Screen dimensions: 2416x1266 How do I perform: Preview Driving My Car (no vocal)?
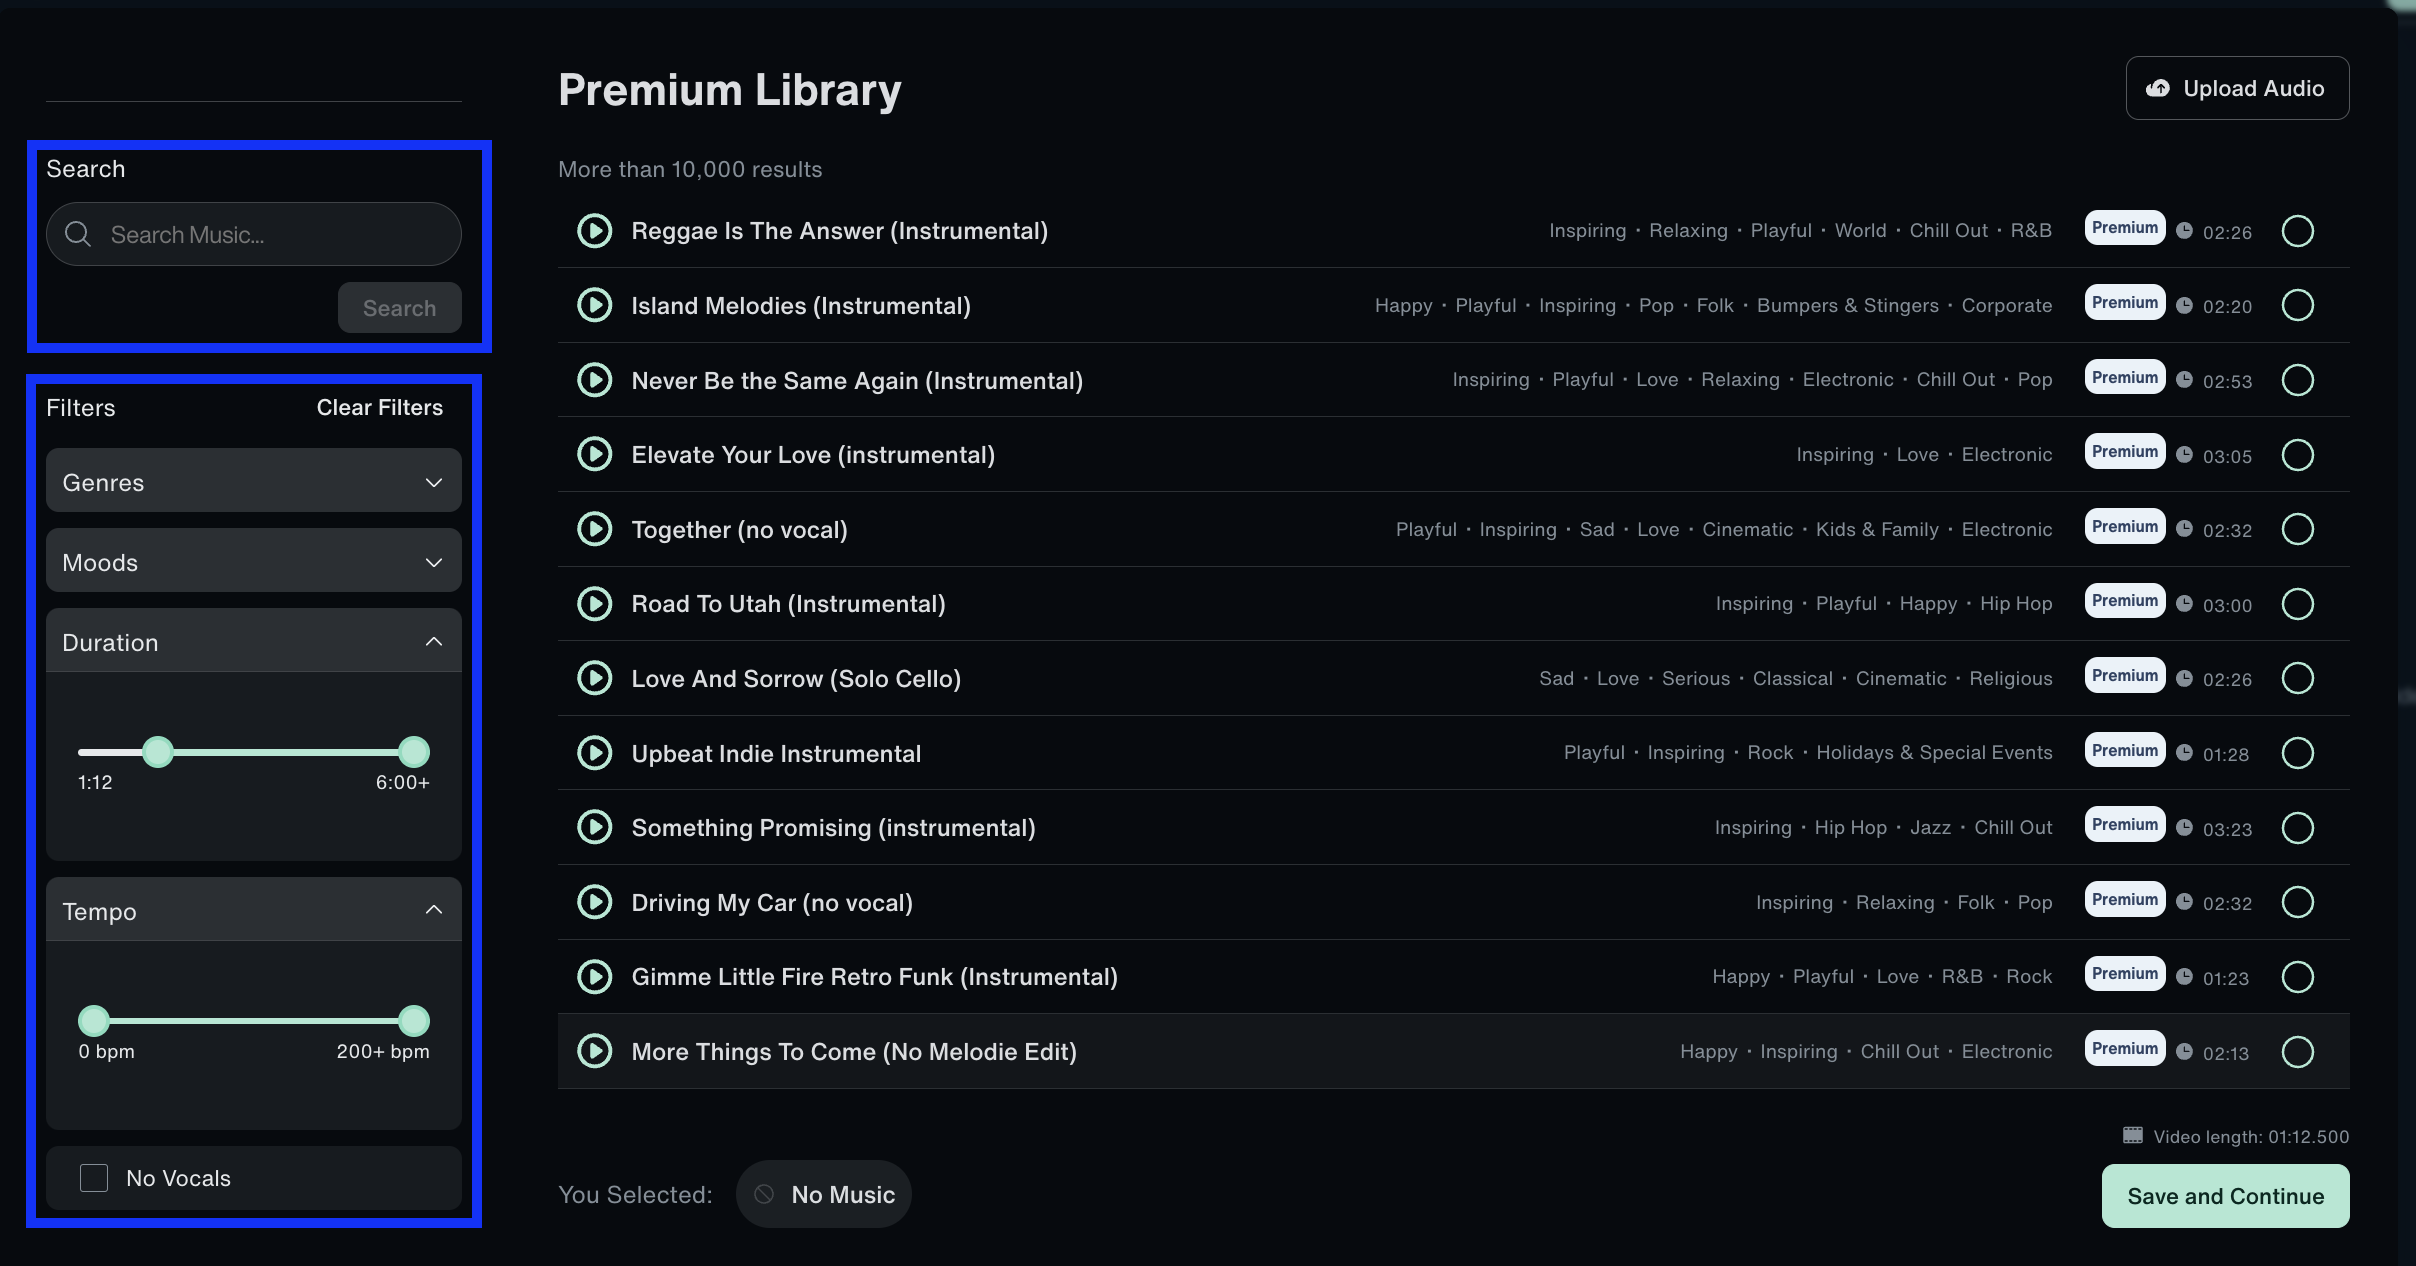tap(595, 902)
